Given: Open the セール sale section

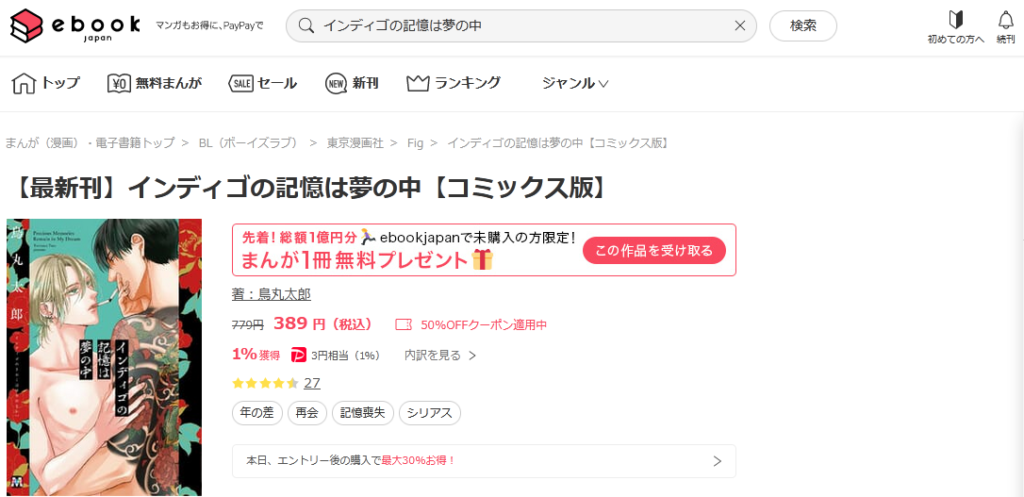Looking at the screenshot, I should pyautogui.click(x=263, y=83).
